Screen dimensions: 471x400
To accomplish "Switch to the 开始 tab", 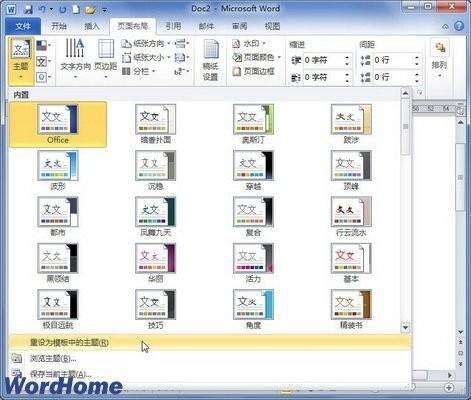I will click(x=59, y=26).
